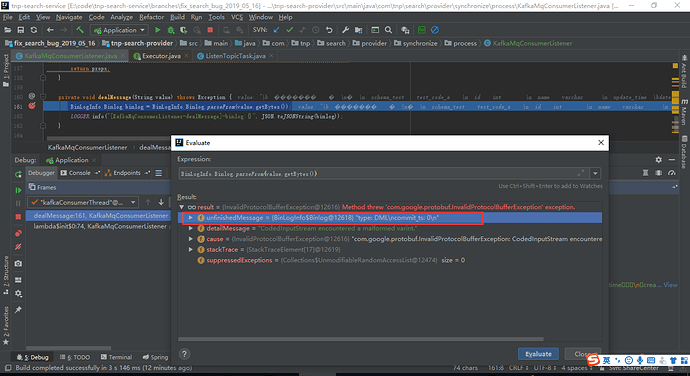Open the Terminal tool window
Screen dimensions: 690x376
pyautogui.click(x=116, y=357)
